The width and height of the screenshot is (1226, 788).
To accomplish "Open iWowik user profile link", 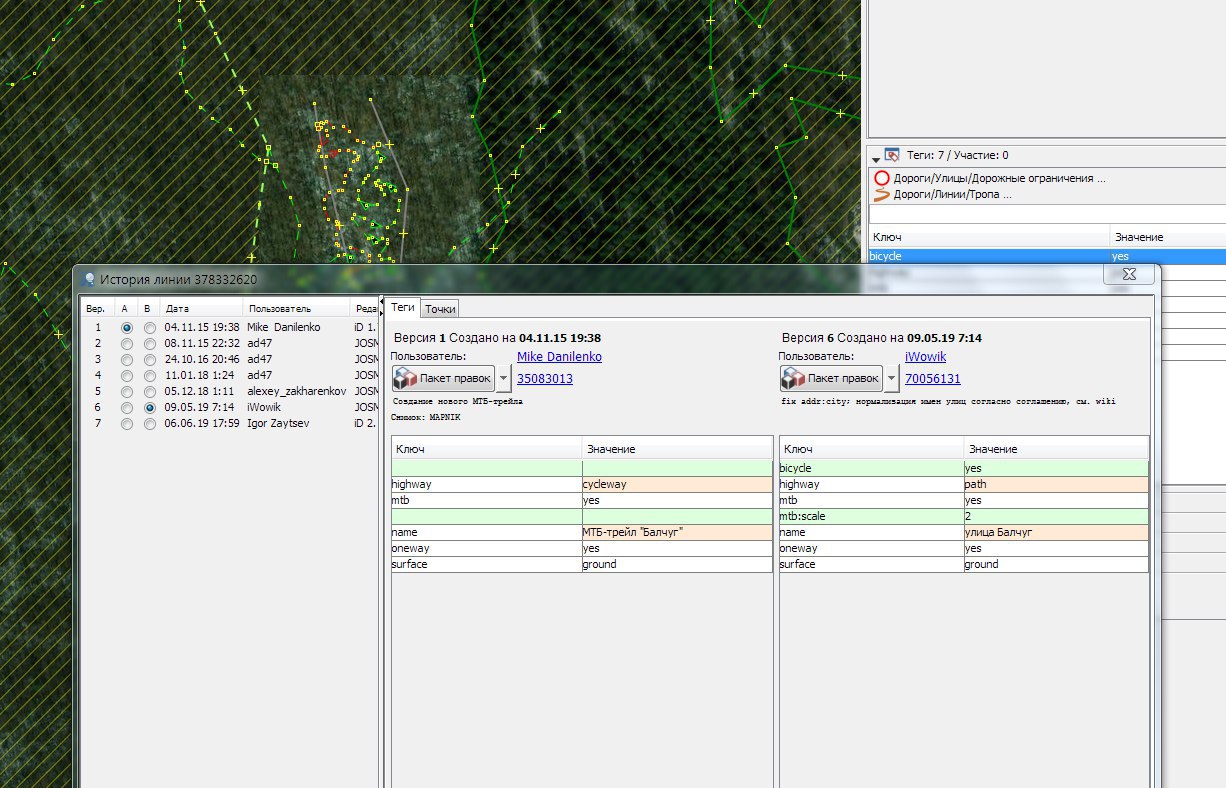I will pyautogui.click(x=925, y=357).
